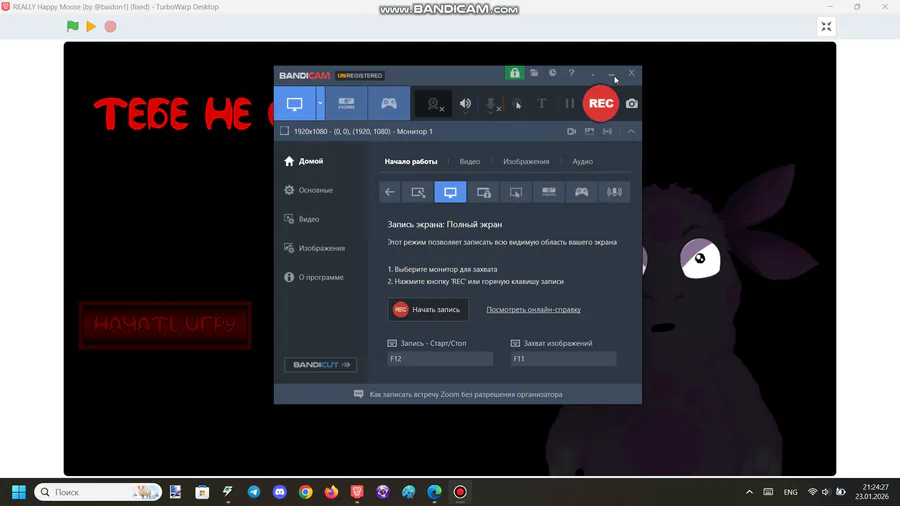Open Telegram from taskbar
Viewport: 900px width, 506px height.
pyautogui.click(x=254, y=492)
